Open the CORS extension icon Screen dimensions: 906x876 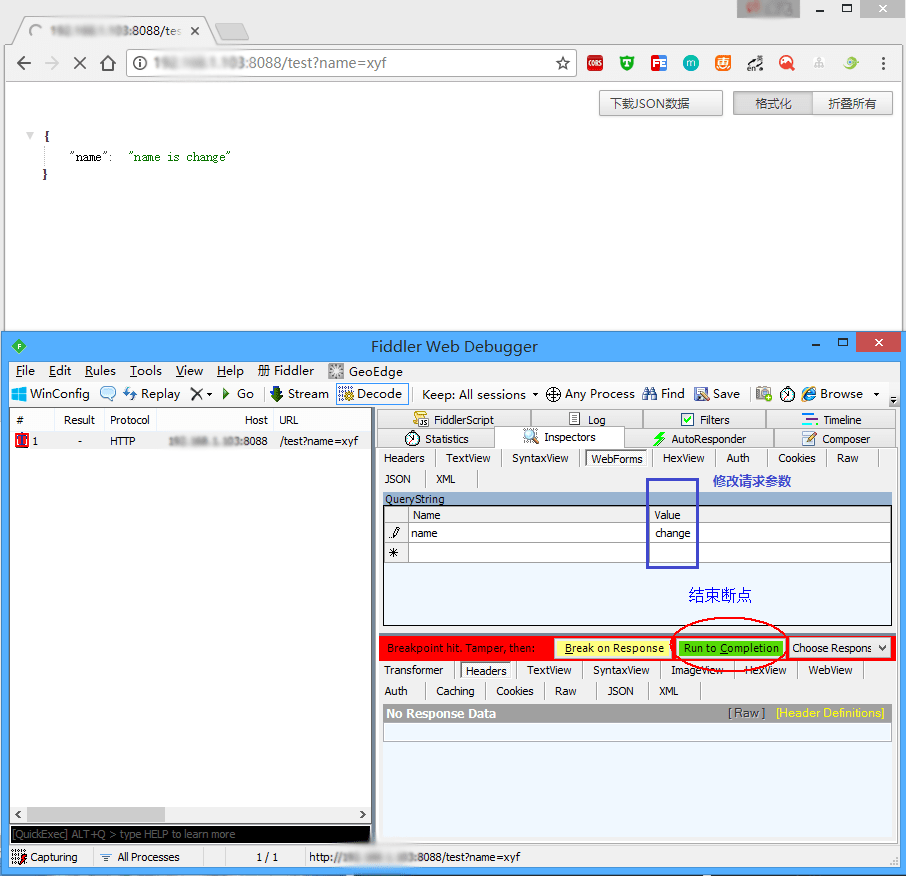pos(595,63)
